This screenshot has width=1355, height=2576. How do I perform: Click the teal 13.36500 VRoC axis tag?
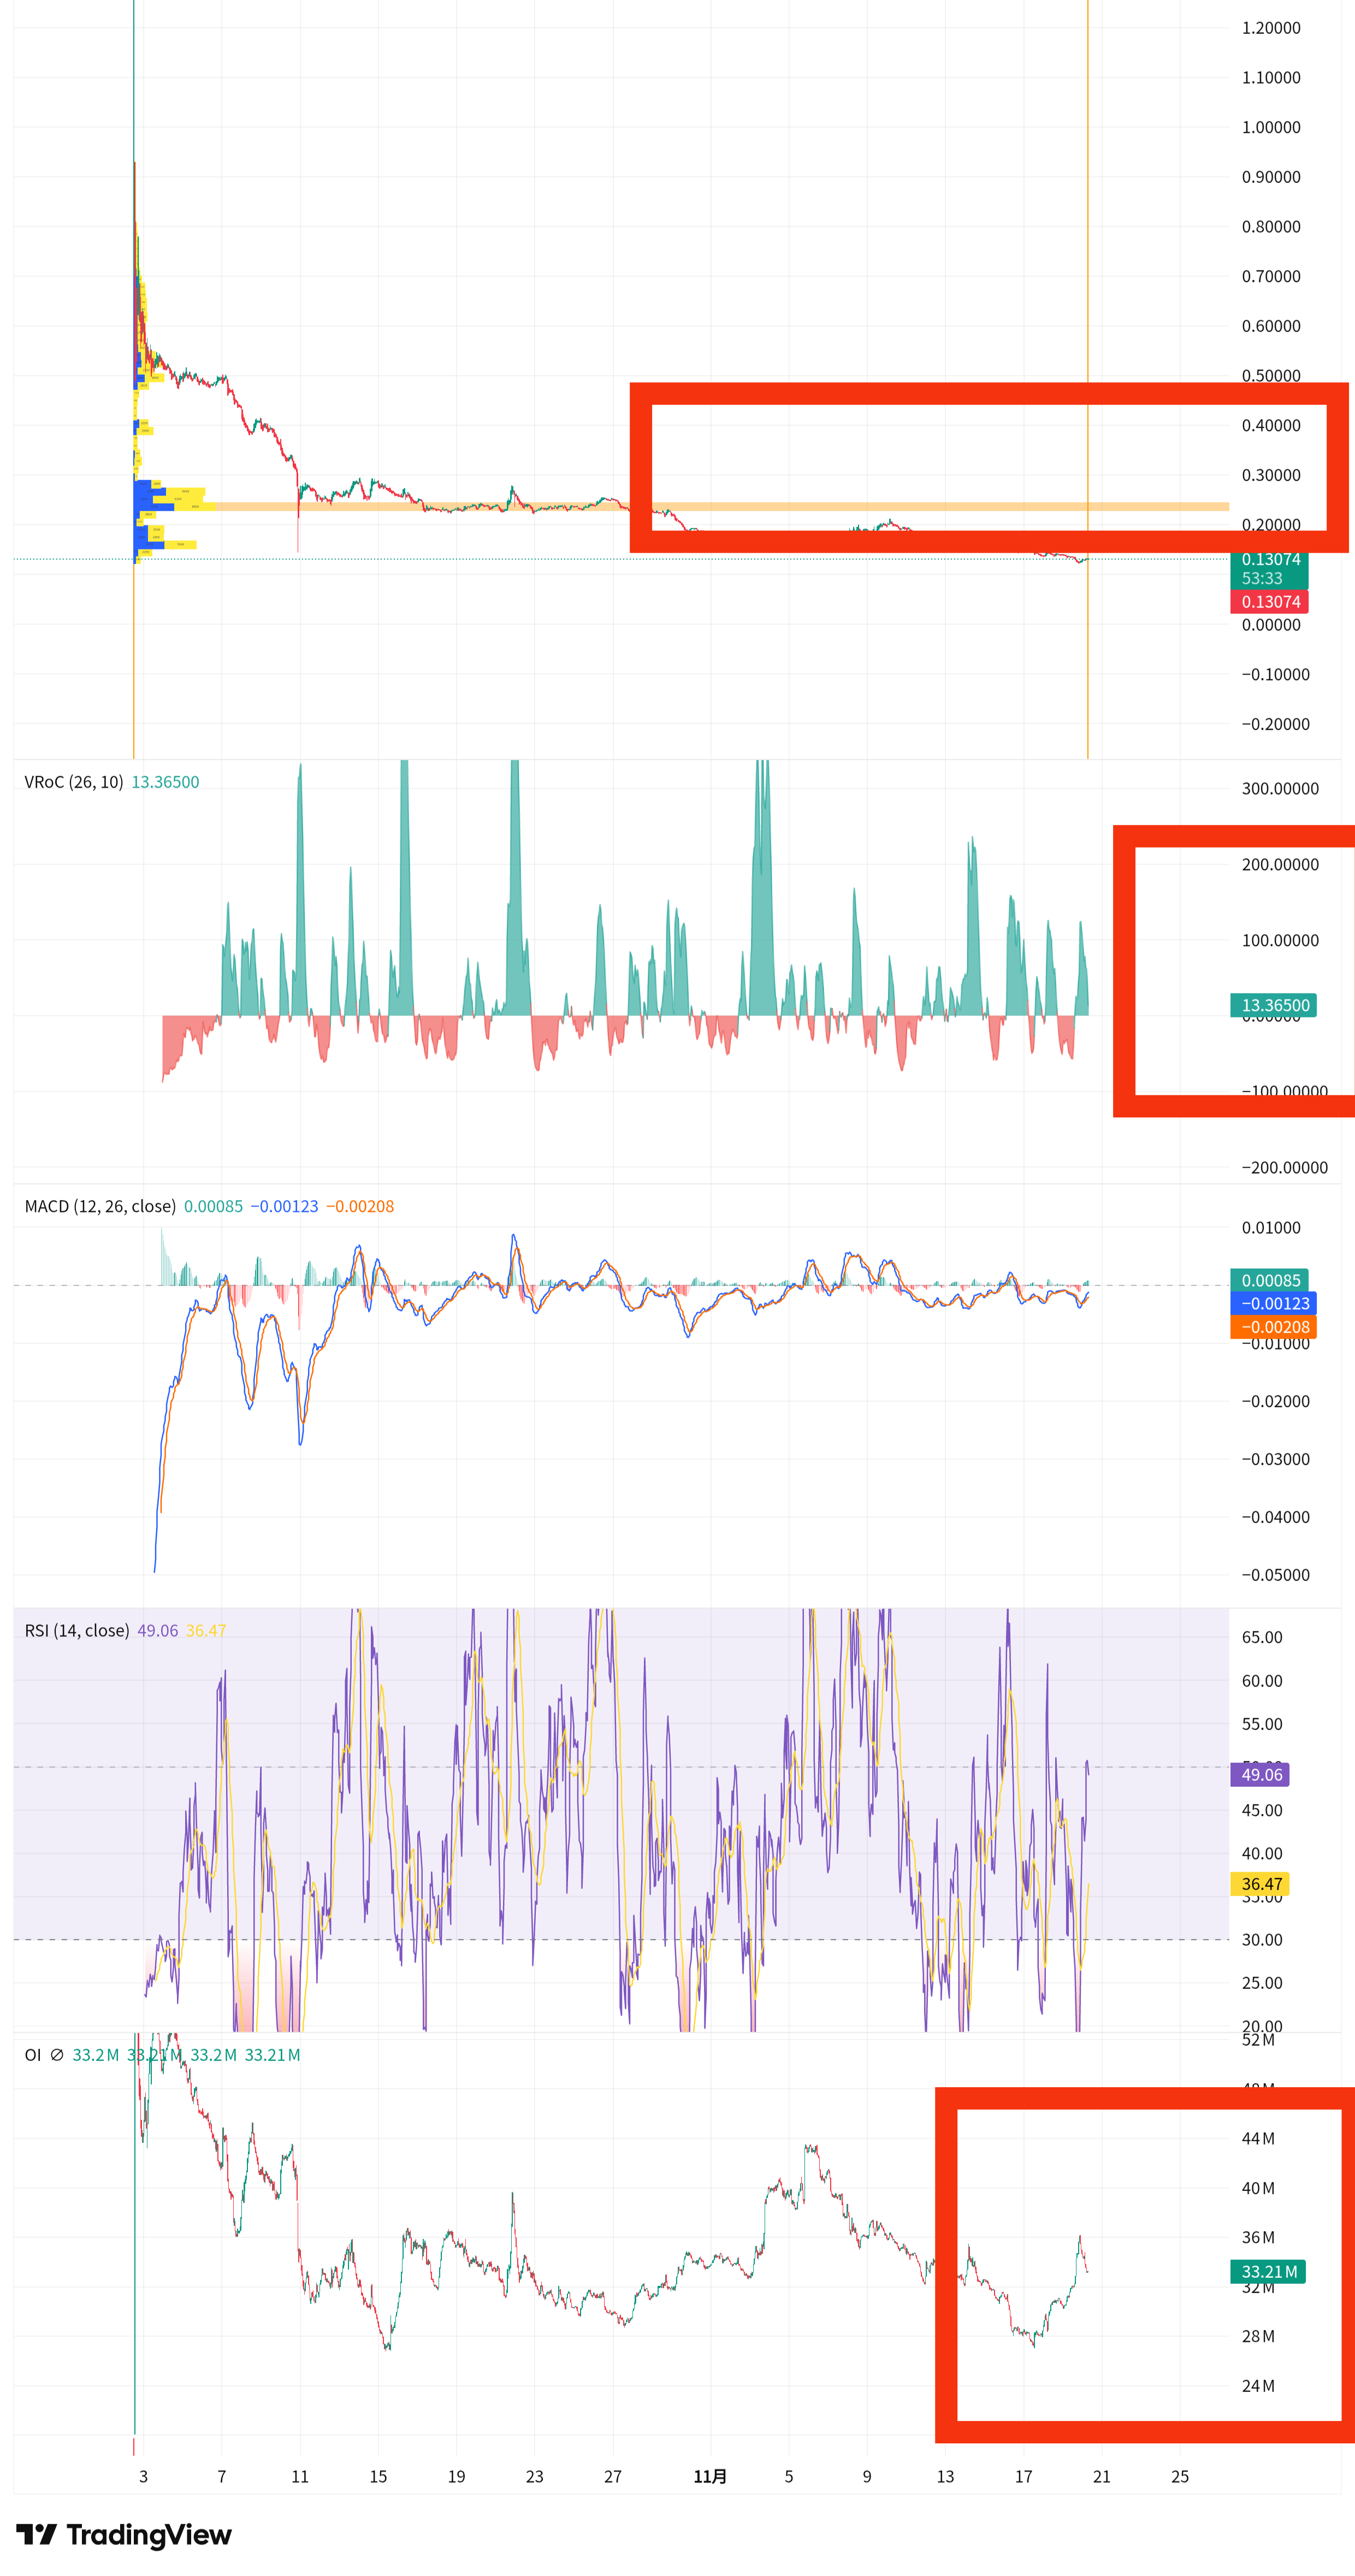coord(1273,1005)
